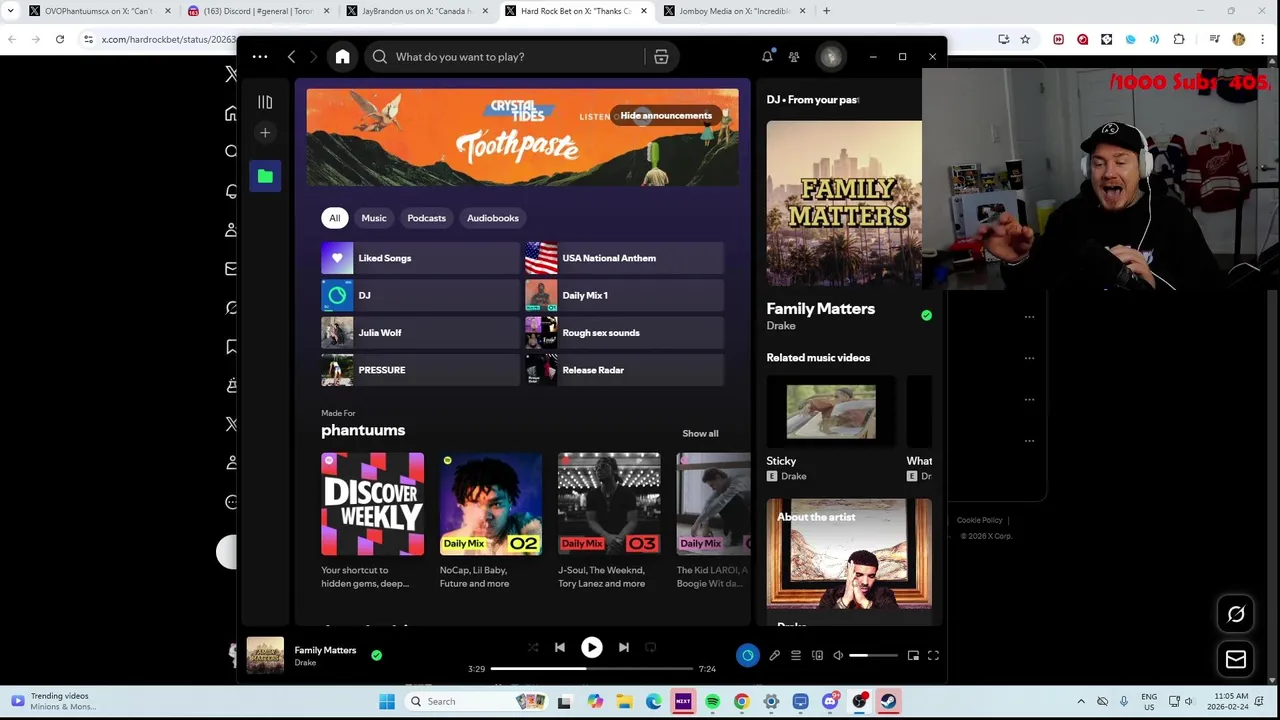The width and height of the screenshot is (1280, 720).
Task: Open Spotify's Browse icon in search bar
Action: point(661,57)
